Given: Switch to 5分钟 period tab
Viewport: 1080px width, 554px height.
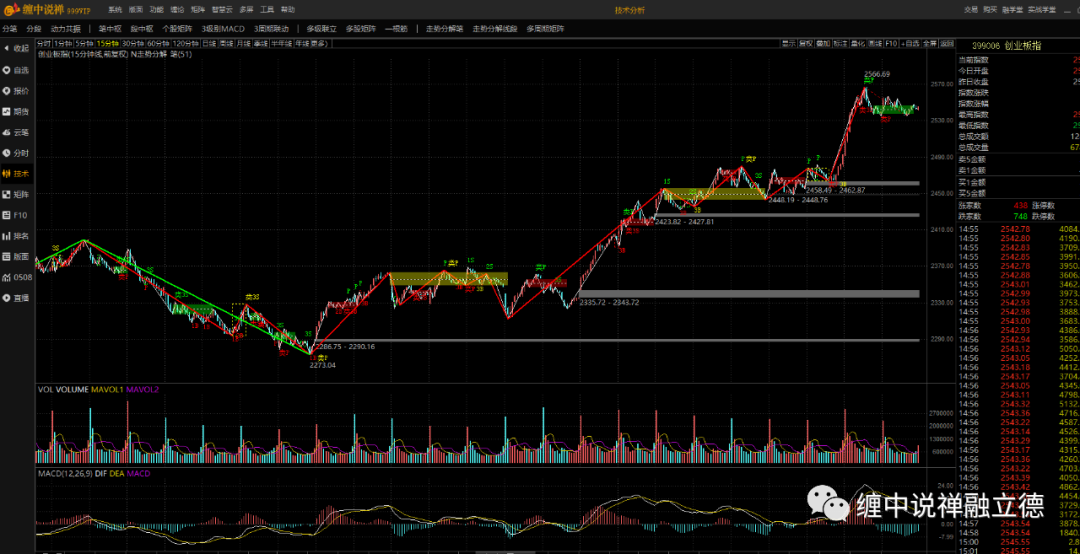Looking at the screenshot, I should click(x=83, y=43).
